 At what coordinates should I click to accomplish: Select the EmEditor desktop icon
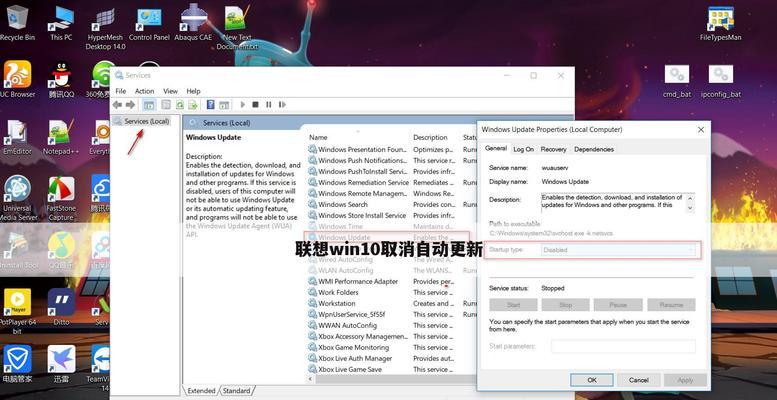[x=17, y=137]
